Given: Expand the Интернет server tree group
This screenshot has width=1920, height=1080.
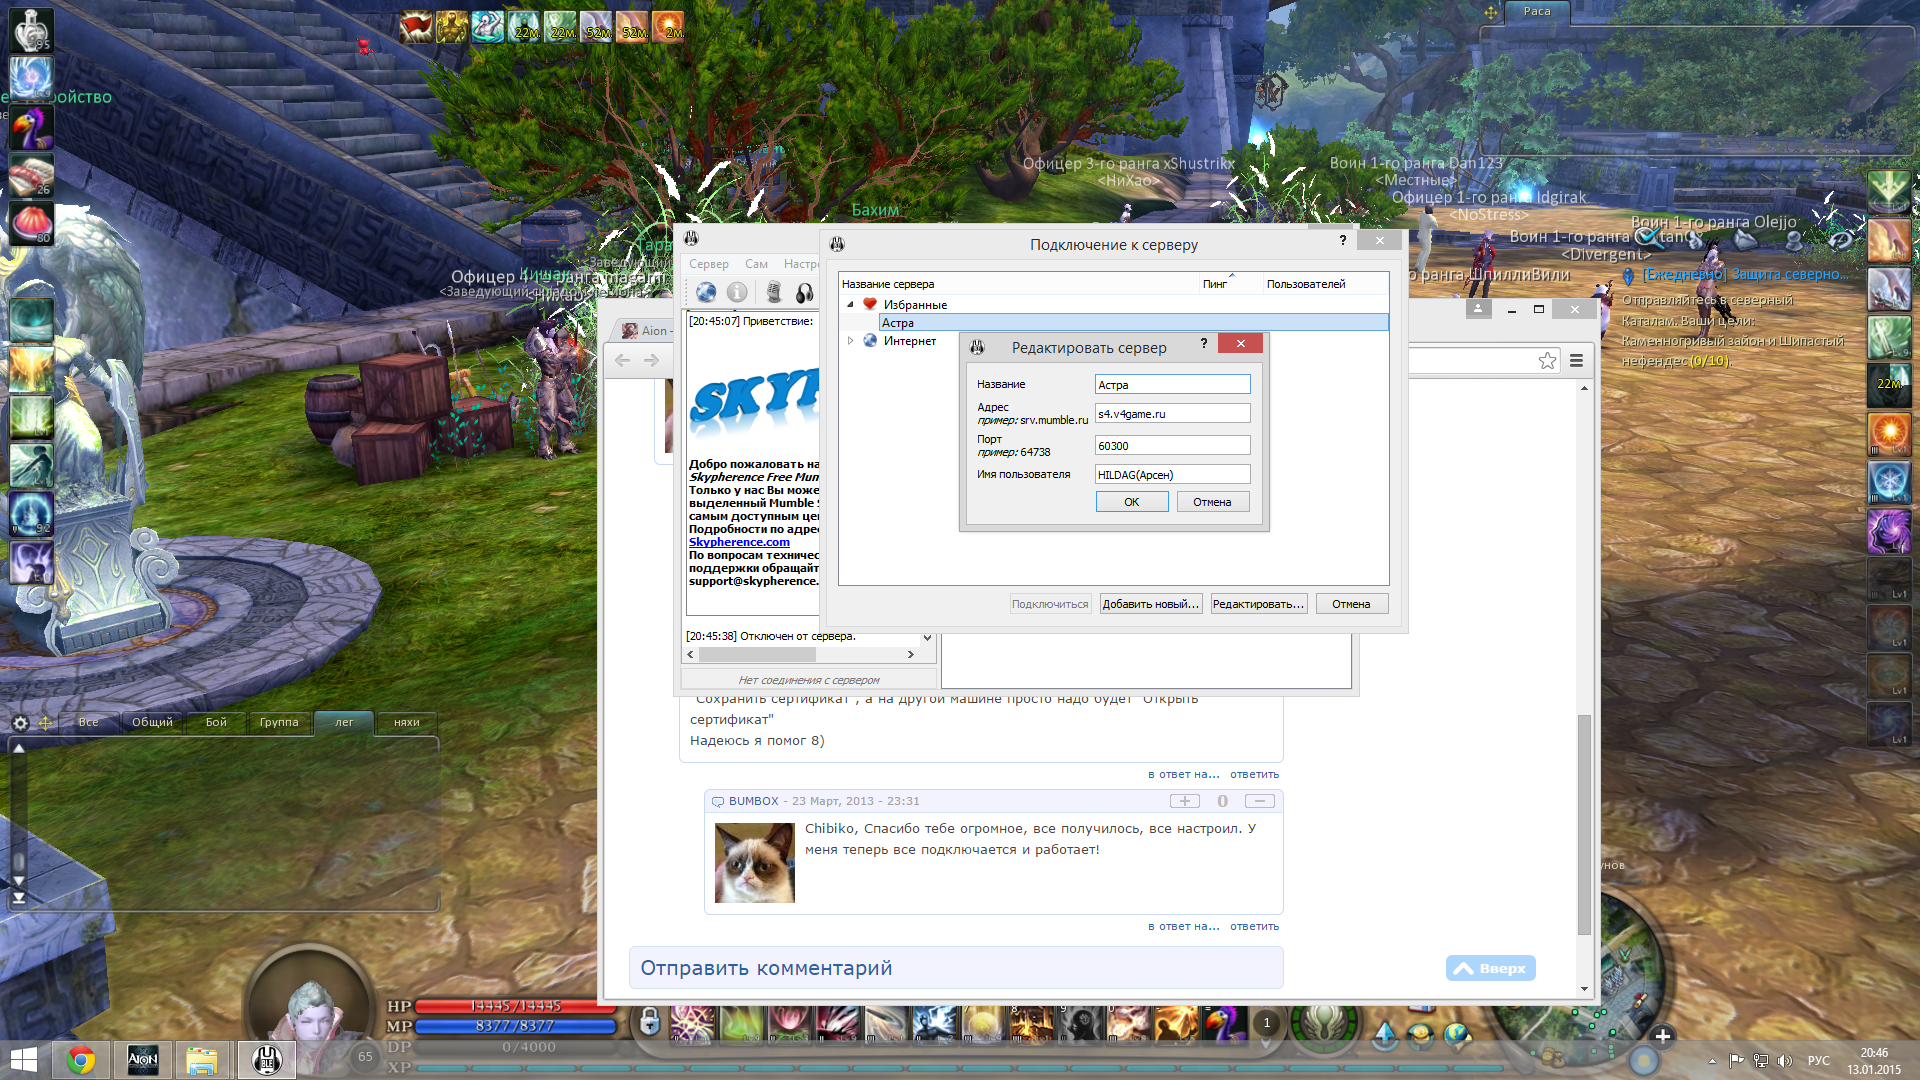Looking at the screenshot, I should [x=850, y=341].
